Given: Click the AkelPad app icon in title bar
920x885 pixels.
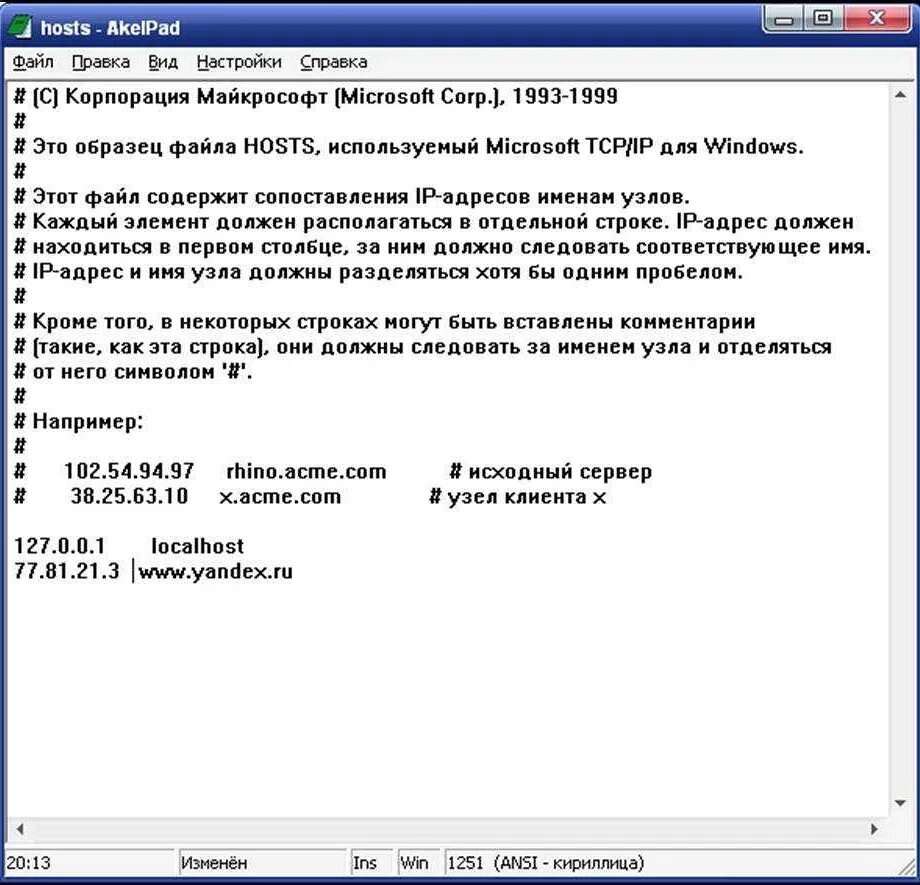Looking at the screenshot, I should tap(20, 28).
